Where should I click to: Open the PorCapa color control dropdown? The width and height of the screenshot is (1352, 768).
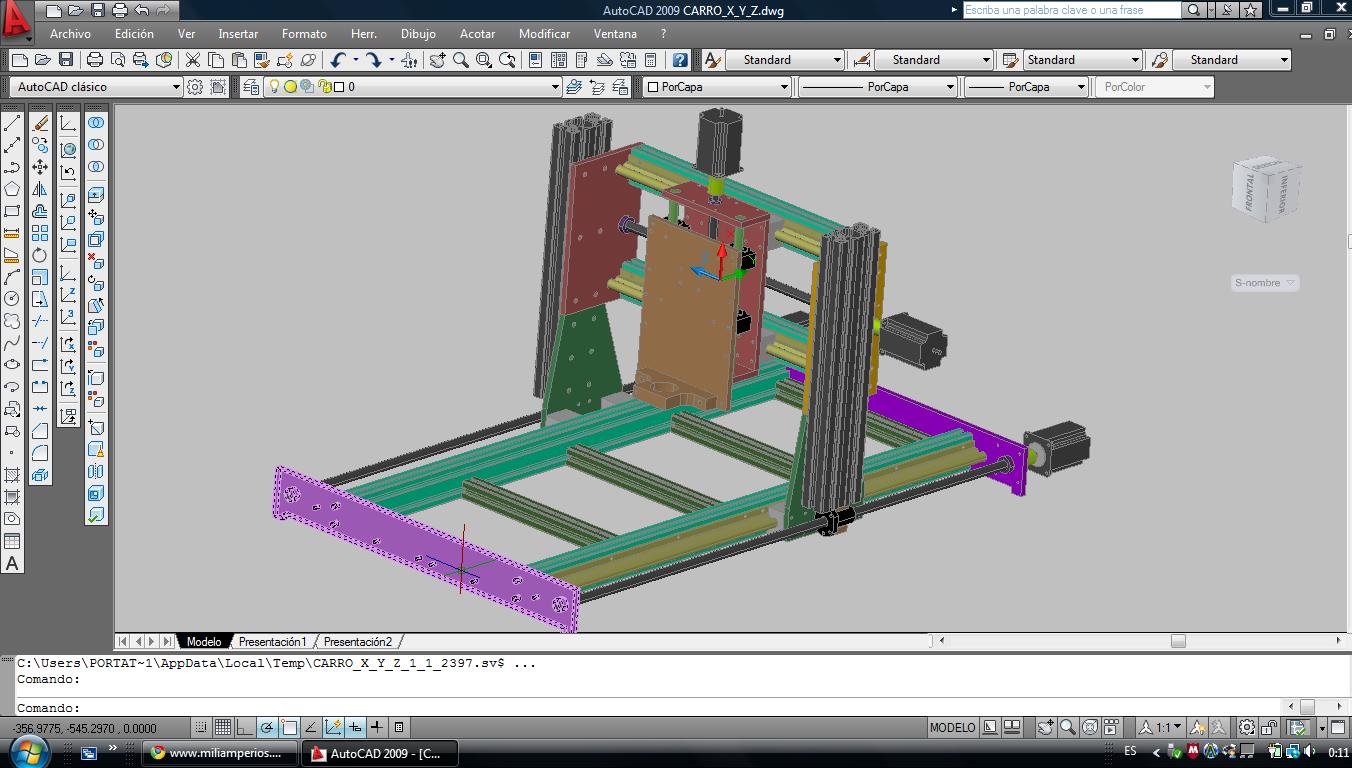784,87
